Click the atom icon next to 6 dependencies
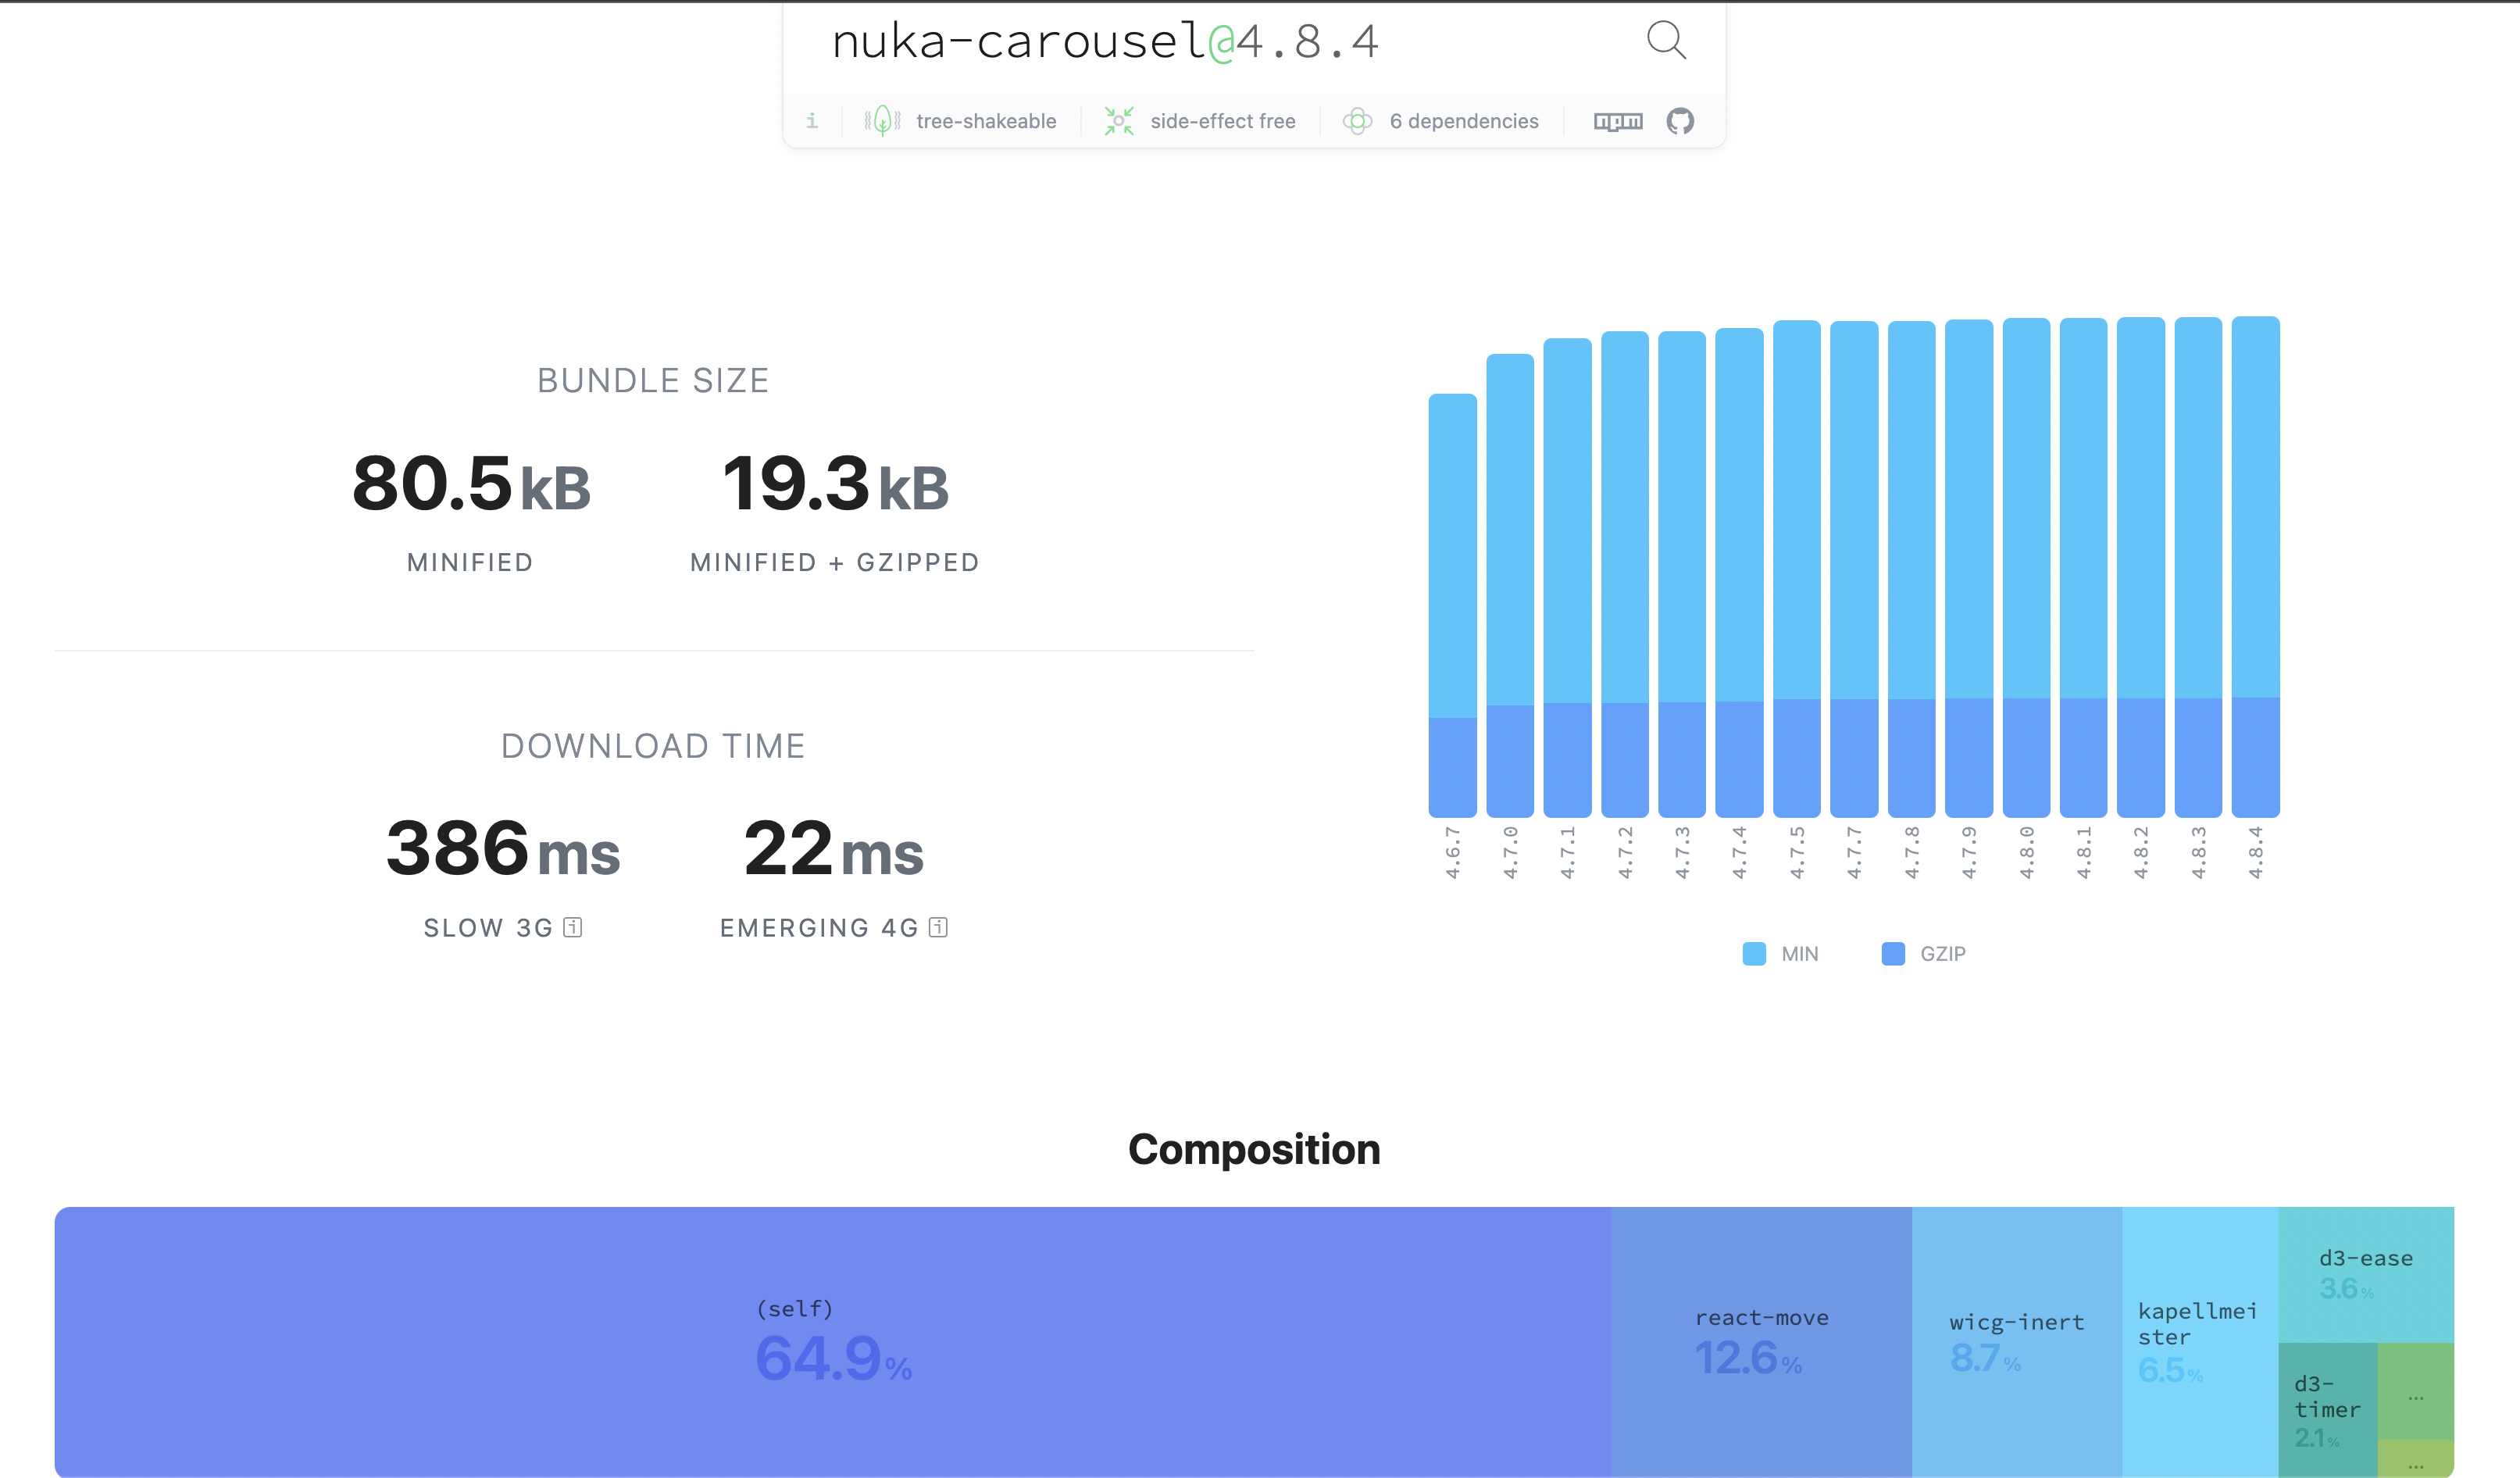 click(1359, 120)
